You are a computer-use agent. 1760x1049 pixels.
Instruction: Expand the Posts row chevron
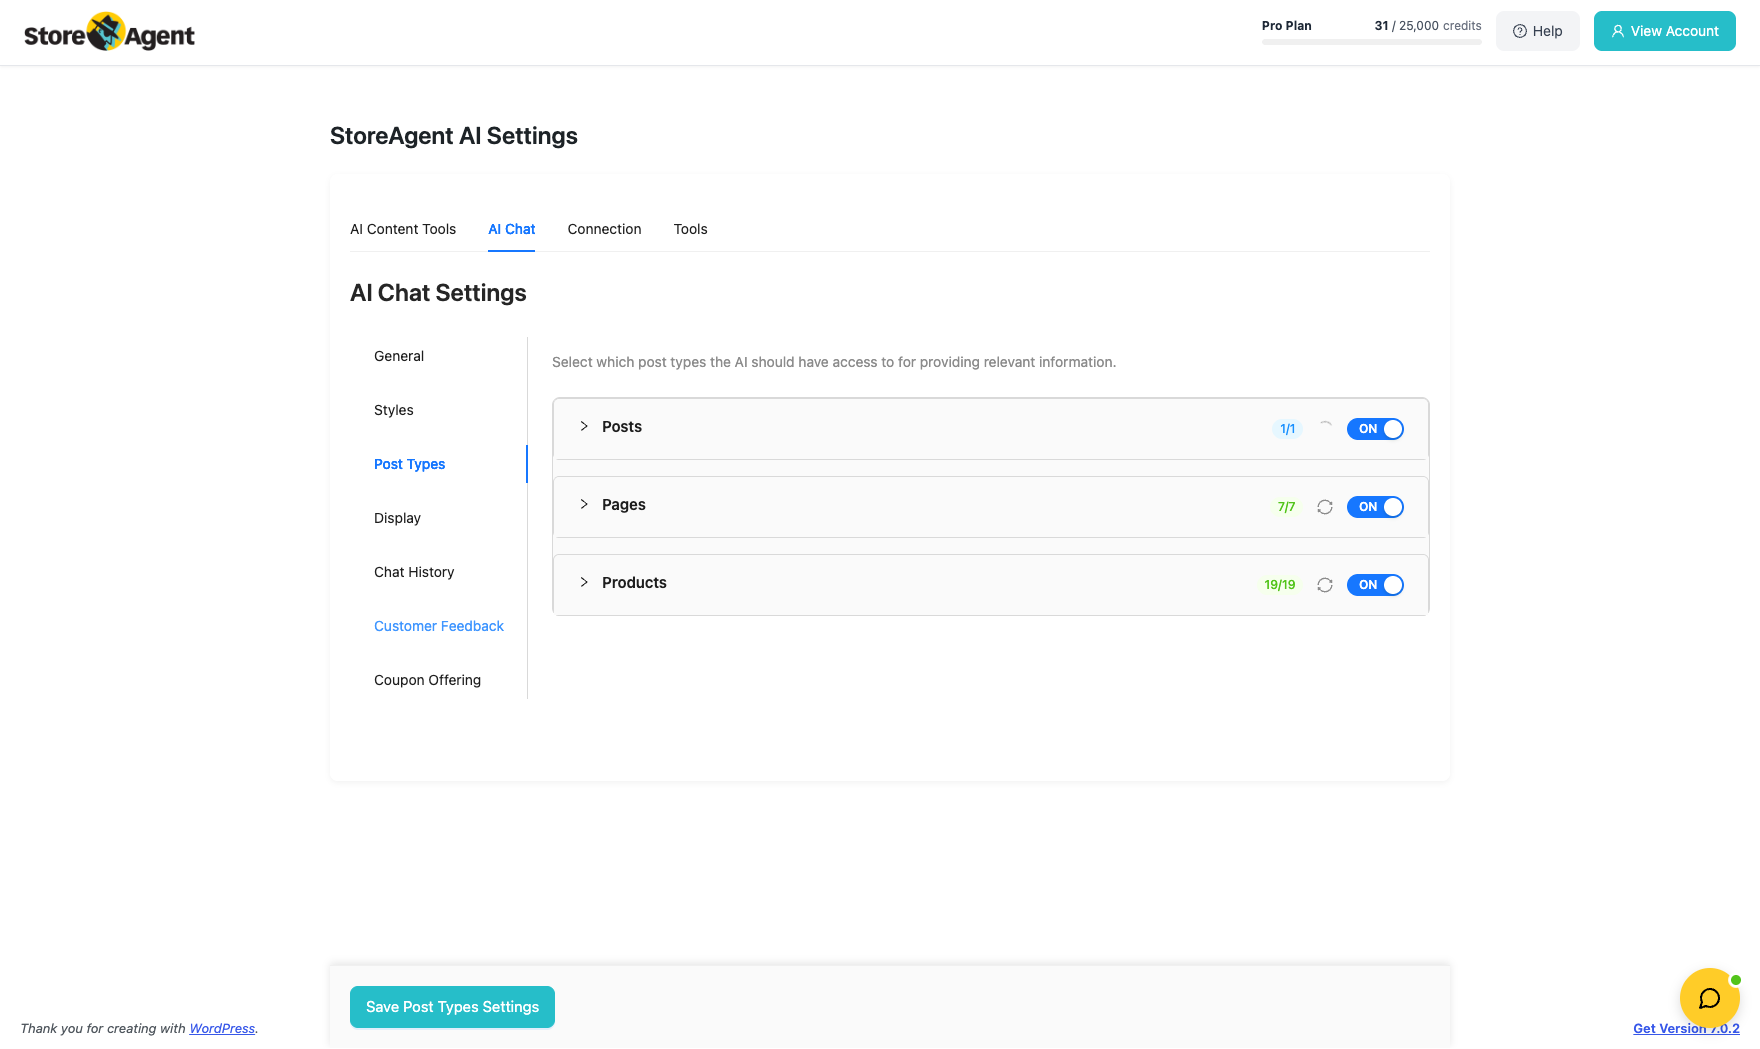pos(584,426)
